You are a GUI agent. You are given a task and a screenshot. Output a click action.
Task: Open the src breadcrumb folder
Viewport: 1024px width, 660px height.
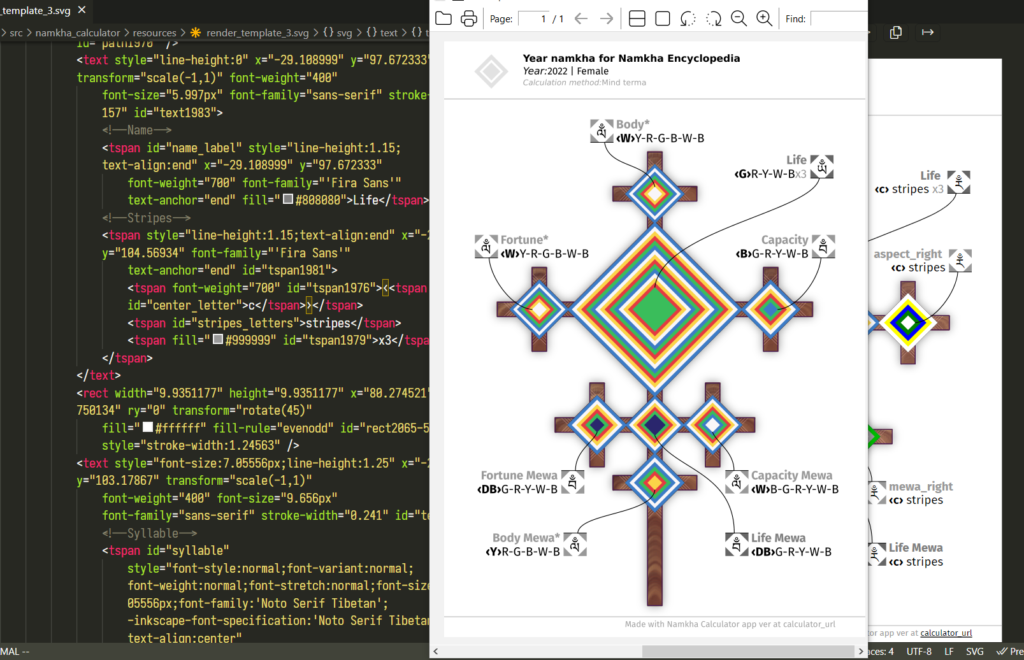click(16, 33)
